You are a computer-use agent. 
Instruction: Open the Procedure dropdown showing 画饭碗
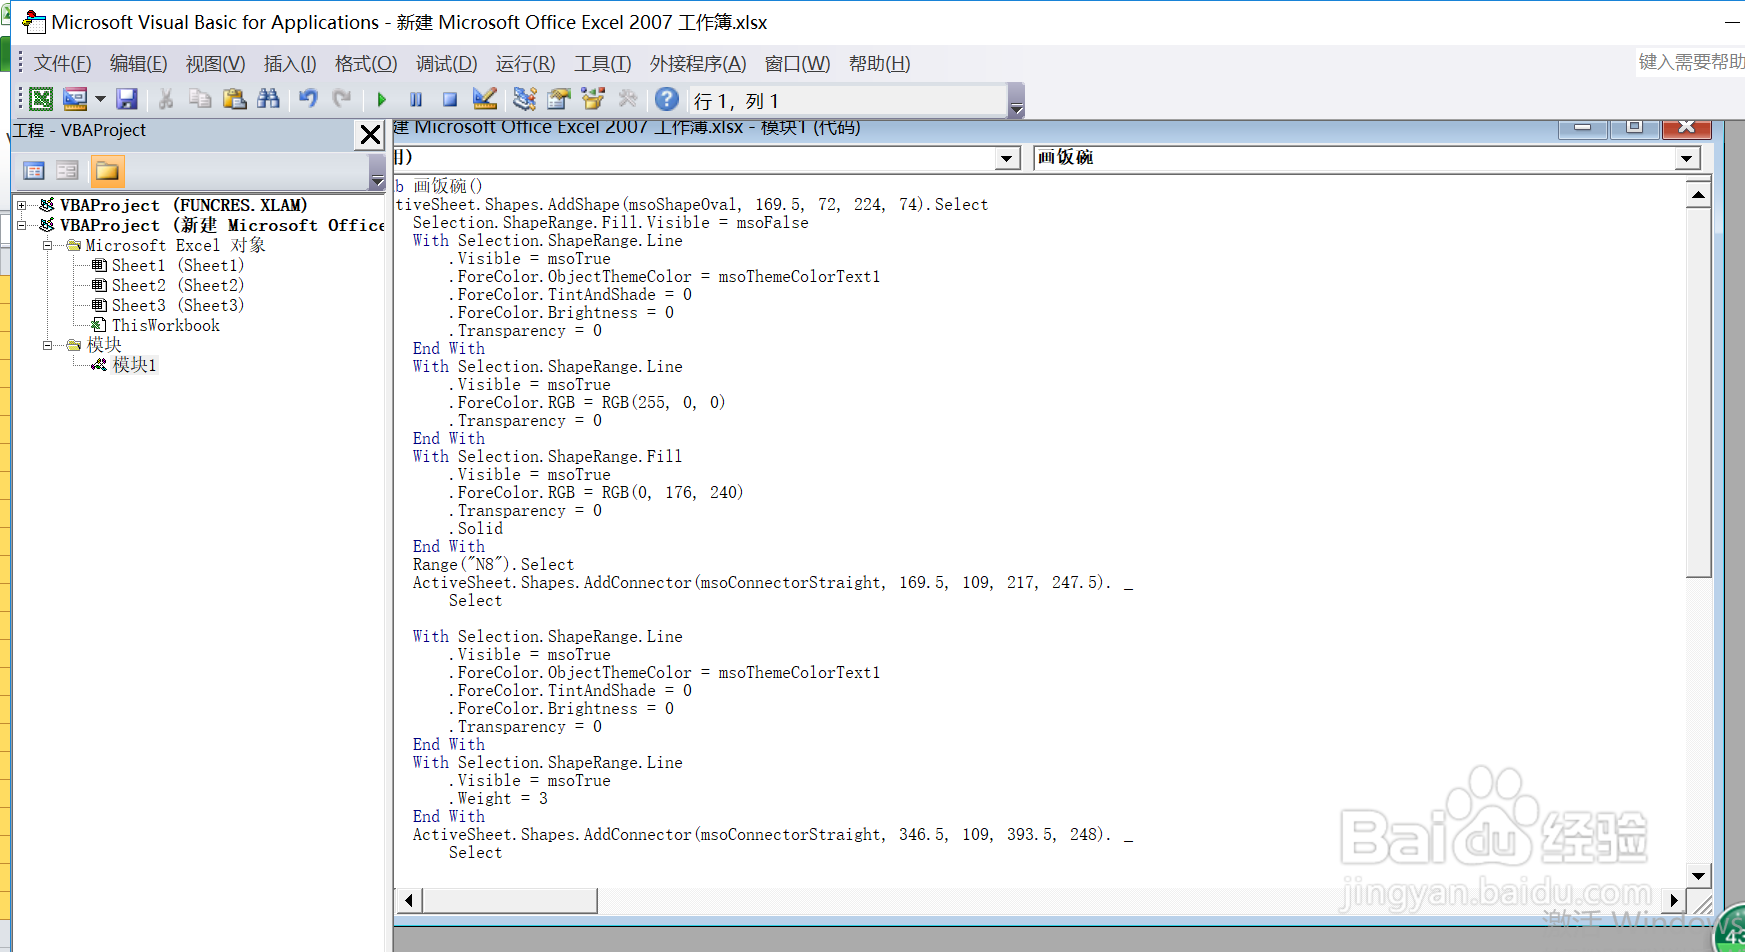click(1687, 158)
